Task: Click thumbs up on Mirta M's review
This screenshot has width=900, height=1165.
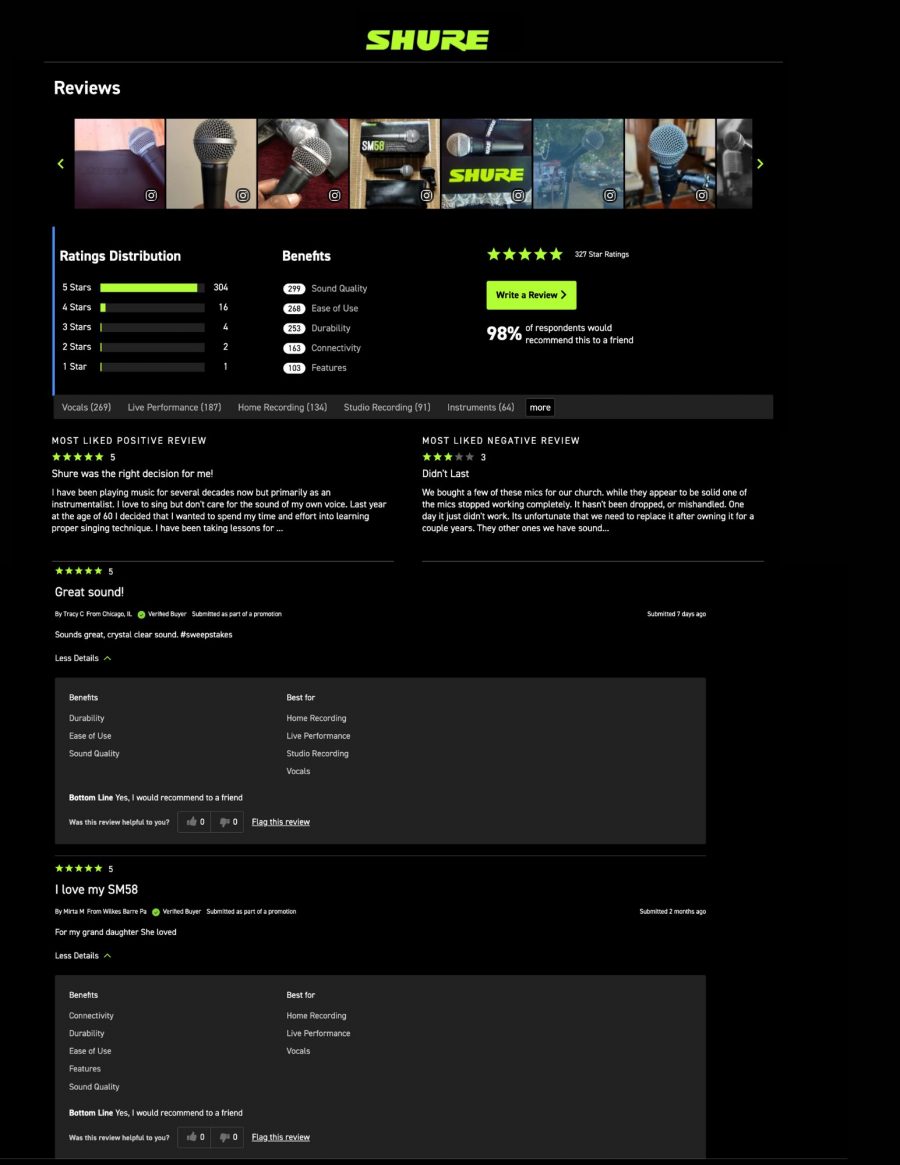Action: [x=195, y=1137]
